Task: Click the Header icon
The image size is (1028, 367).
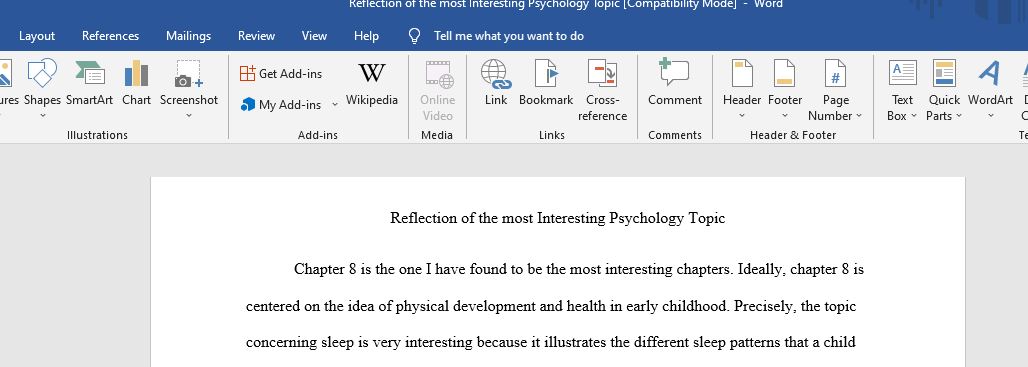Action: [742, 73]
